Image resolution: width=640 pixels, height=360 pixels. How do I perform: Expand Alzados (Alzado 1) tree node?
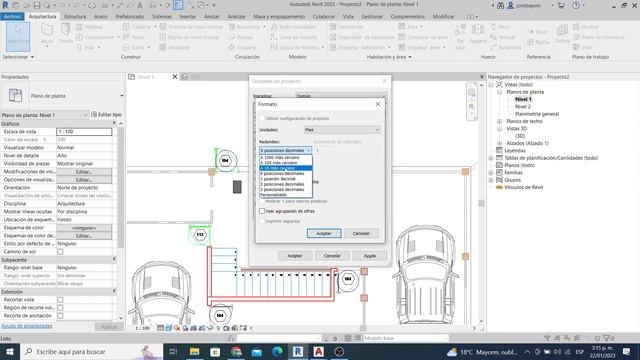coord(499,143)
